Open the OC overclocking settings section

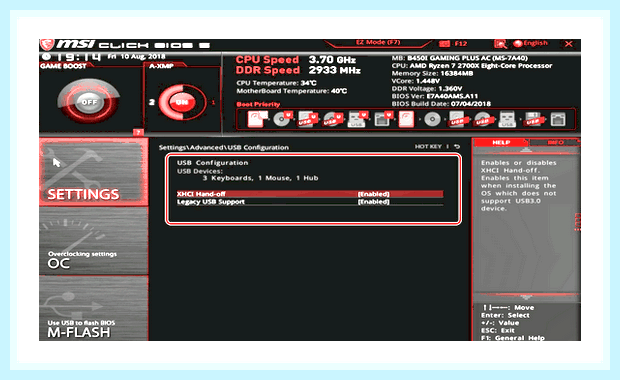click(x=93, y=241)
